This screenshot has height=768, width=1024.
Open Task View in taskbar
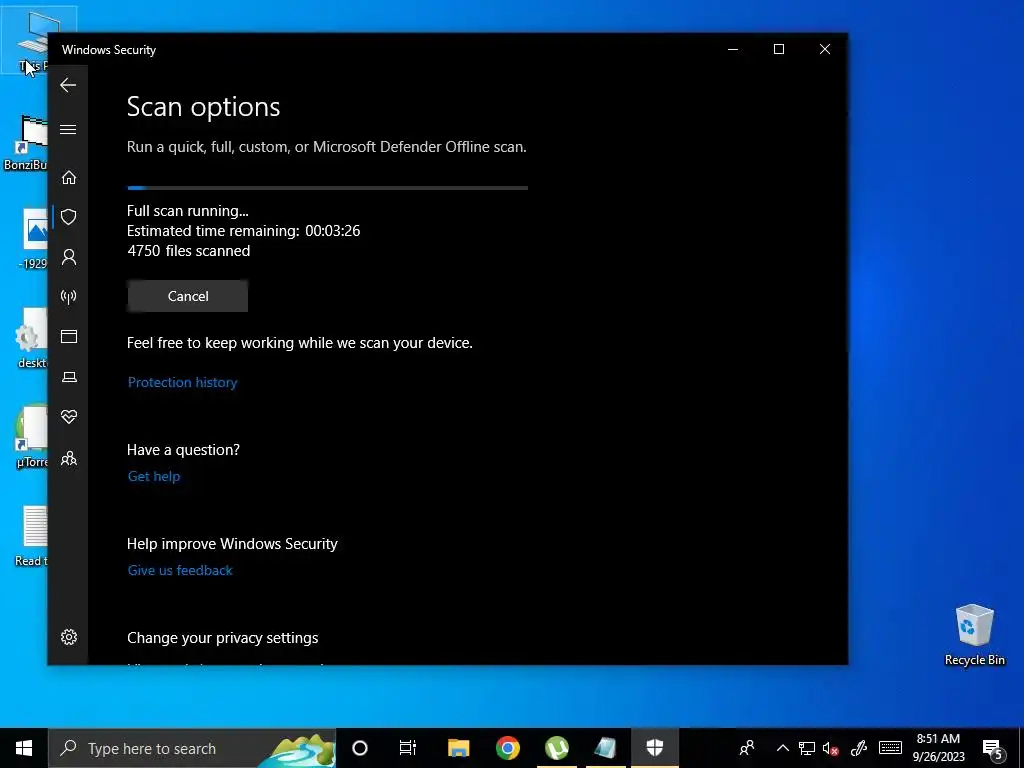[x=408, y=748]
